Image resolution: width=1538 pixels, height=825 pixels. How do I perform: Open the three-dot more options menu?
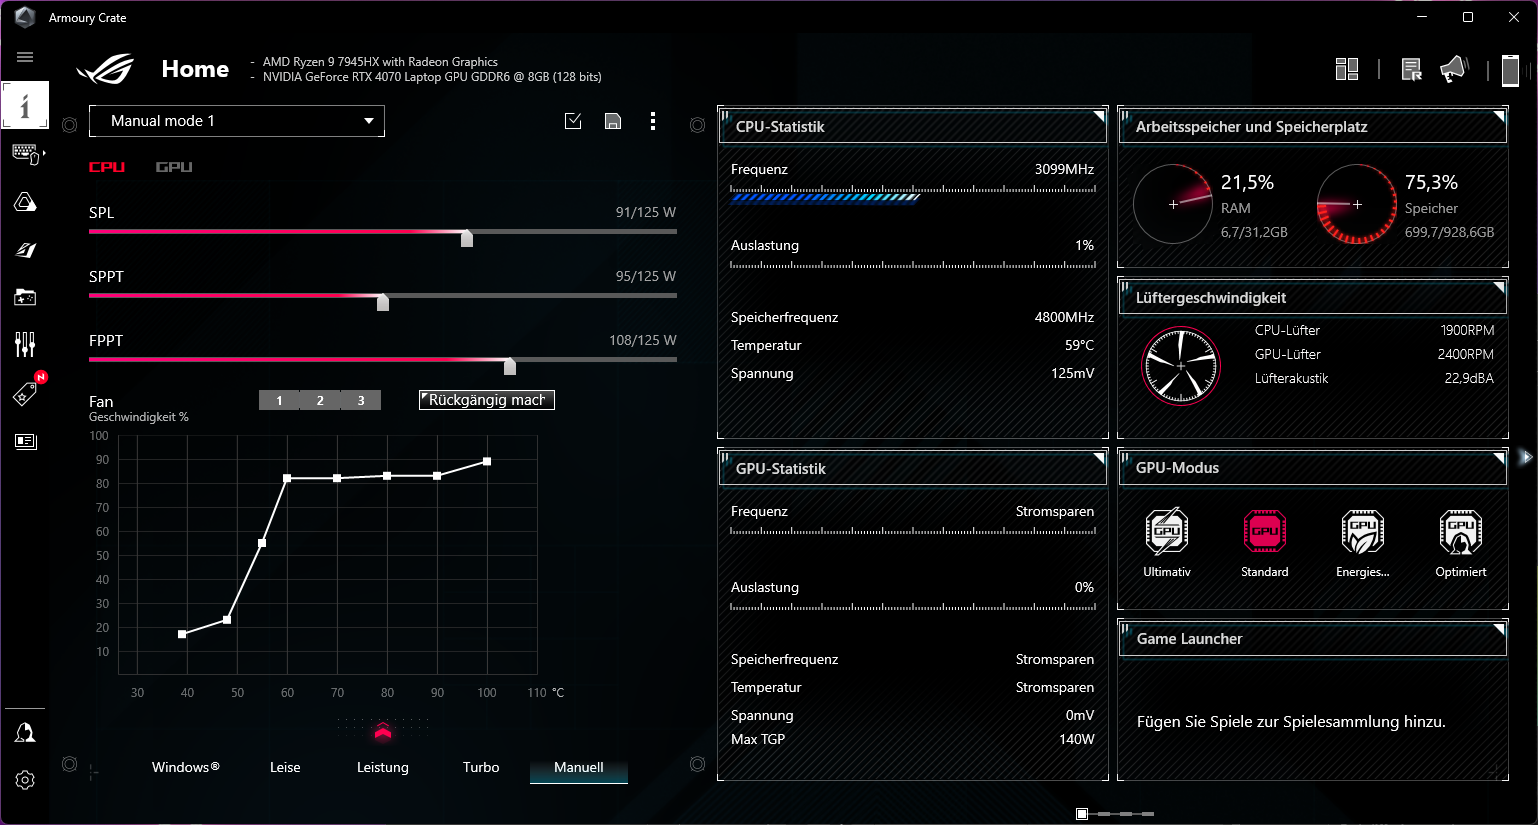click(653, 121)
